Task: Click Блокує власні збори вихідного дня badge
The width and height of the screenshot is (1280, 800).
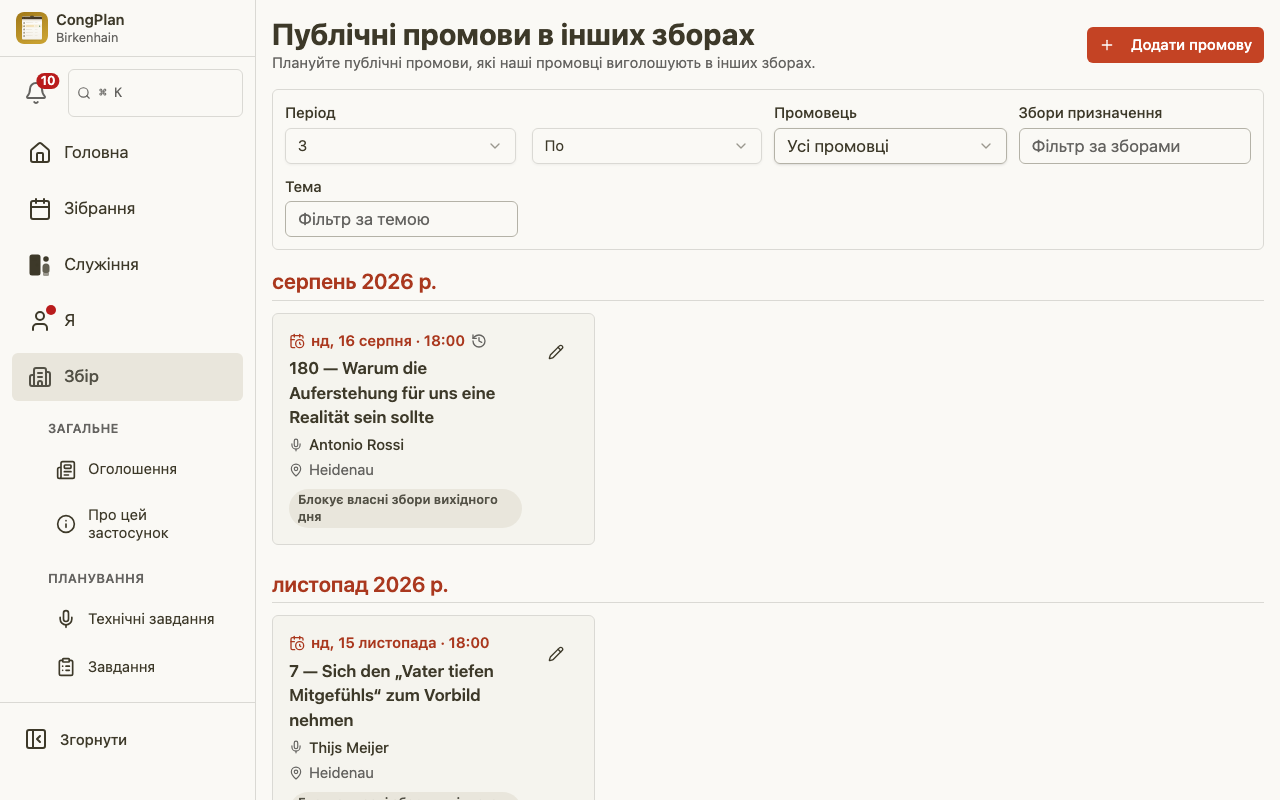Action: pos(405,508)
